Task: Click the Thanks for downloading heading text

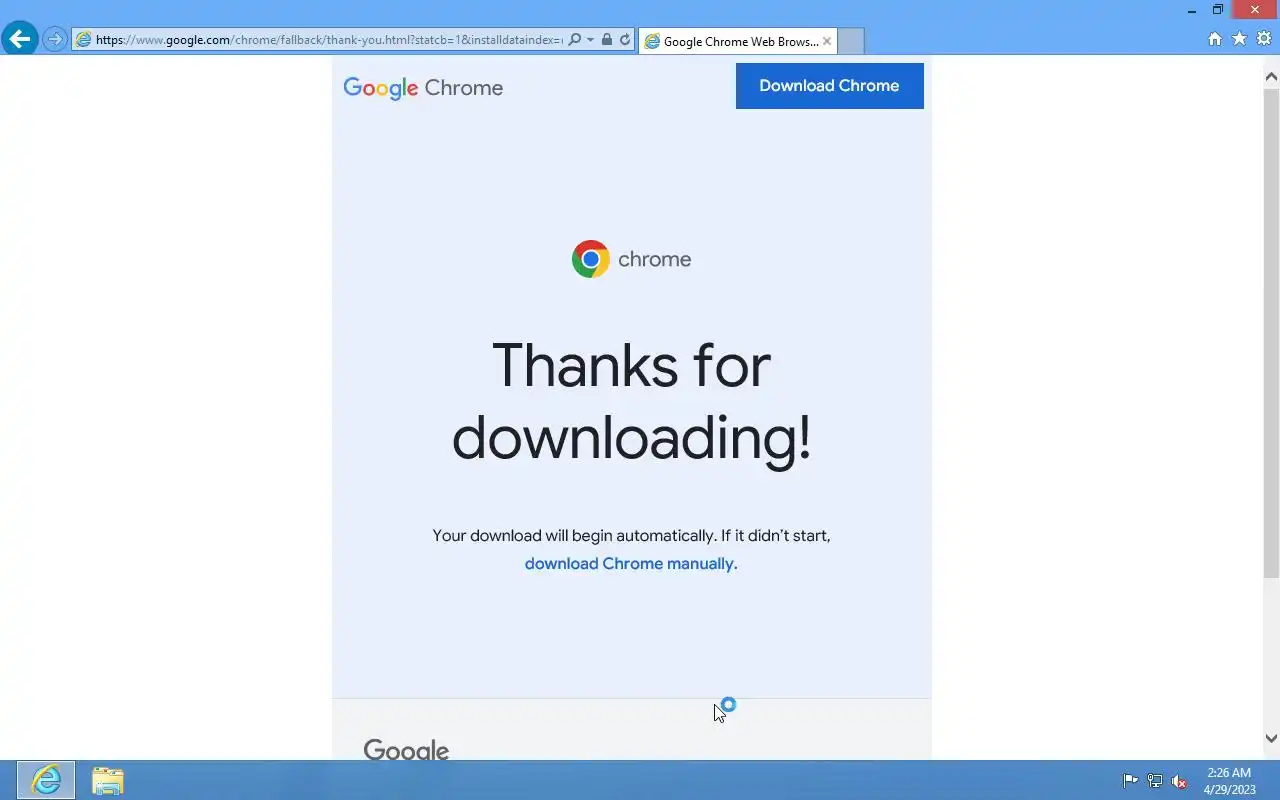Action: 631,401
